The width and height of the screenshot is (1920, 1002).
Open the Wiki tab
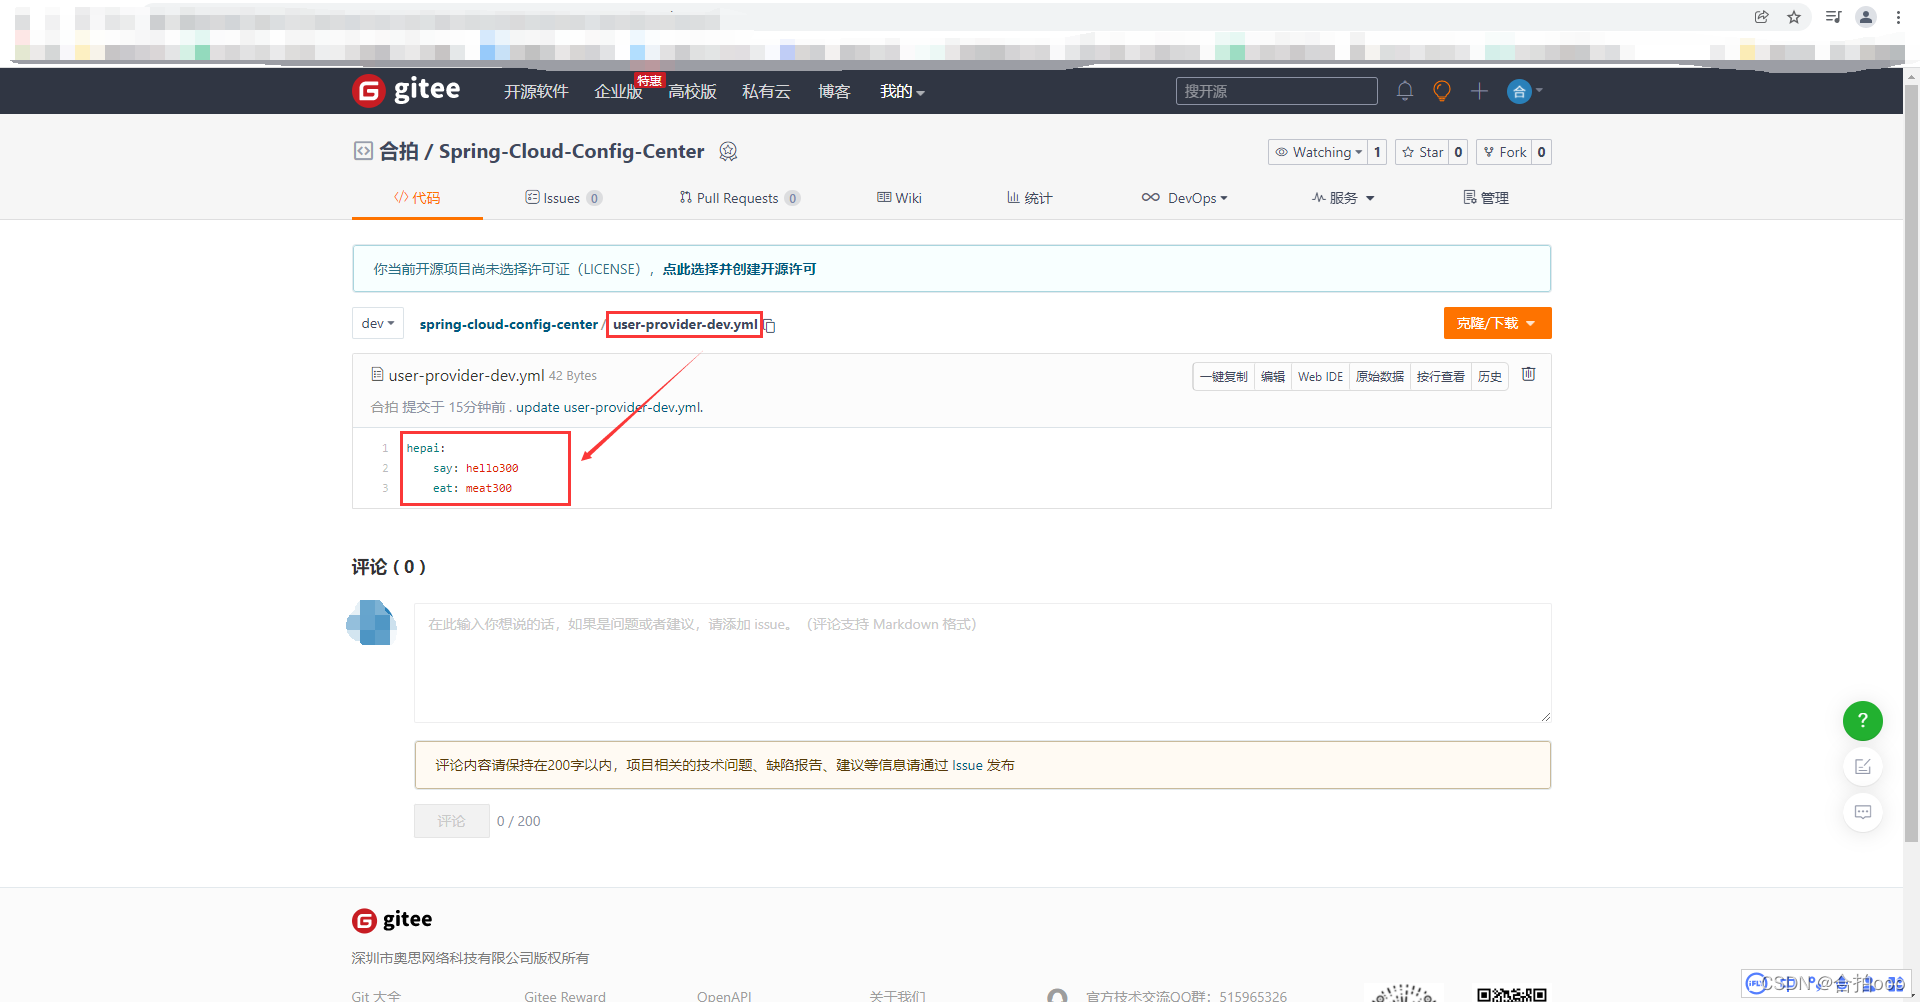coord(899,198)
